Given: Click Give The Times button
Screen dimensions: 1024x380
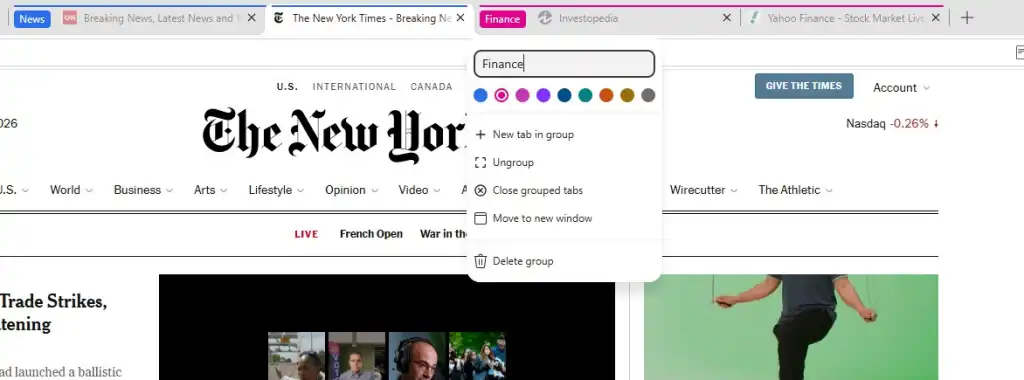Looking at the screenshot, I should pos(804,86).
